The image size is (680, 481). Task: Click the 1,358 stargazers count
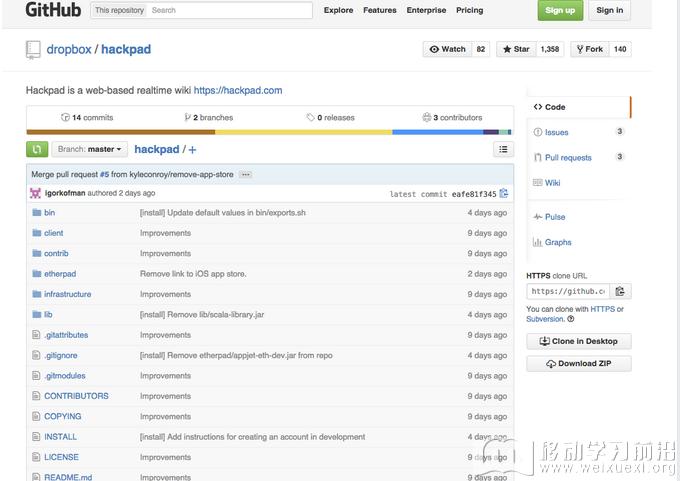549,49
